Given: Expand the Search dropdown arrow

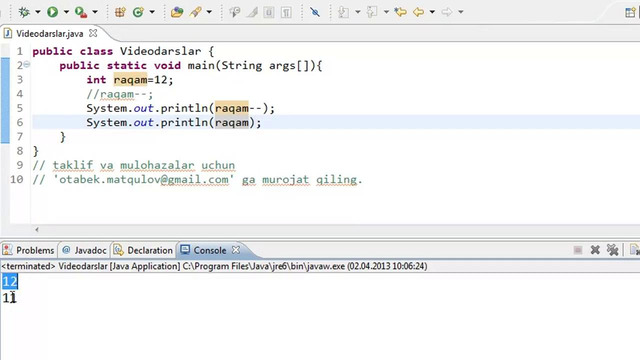Looking at the screenshot, I should coord(209,12).
